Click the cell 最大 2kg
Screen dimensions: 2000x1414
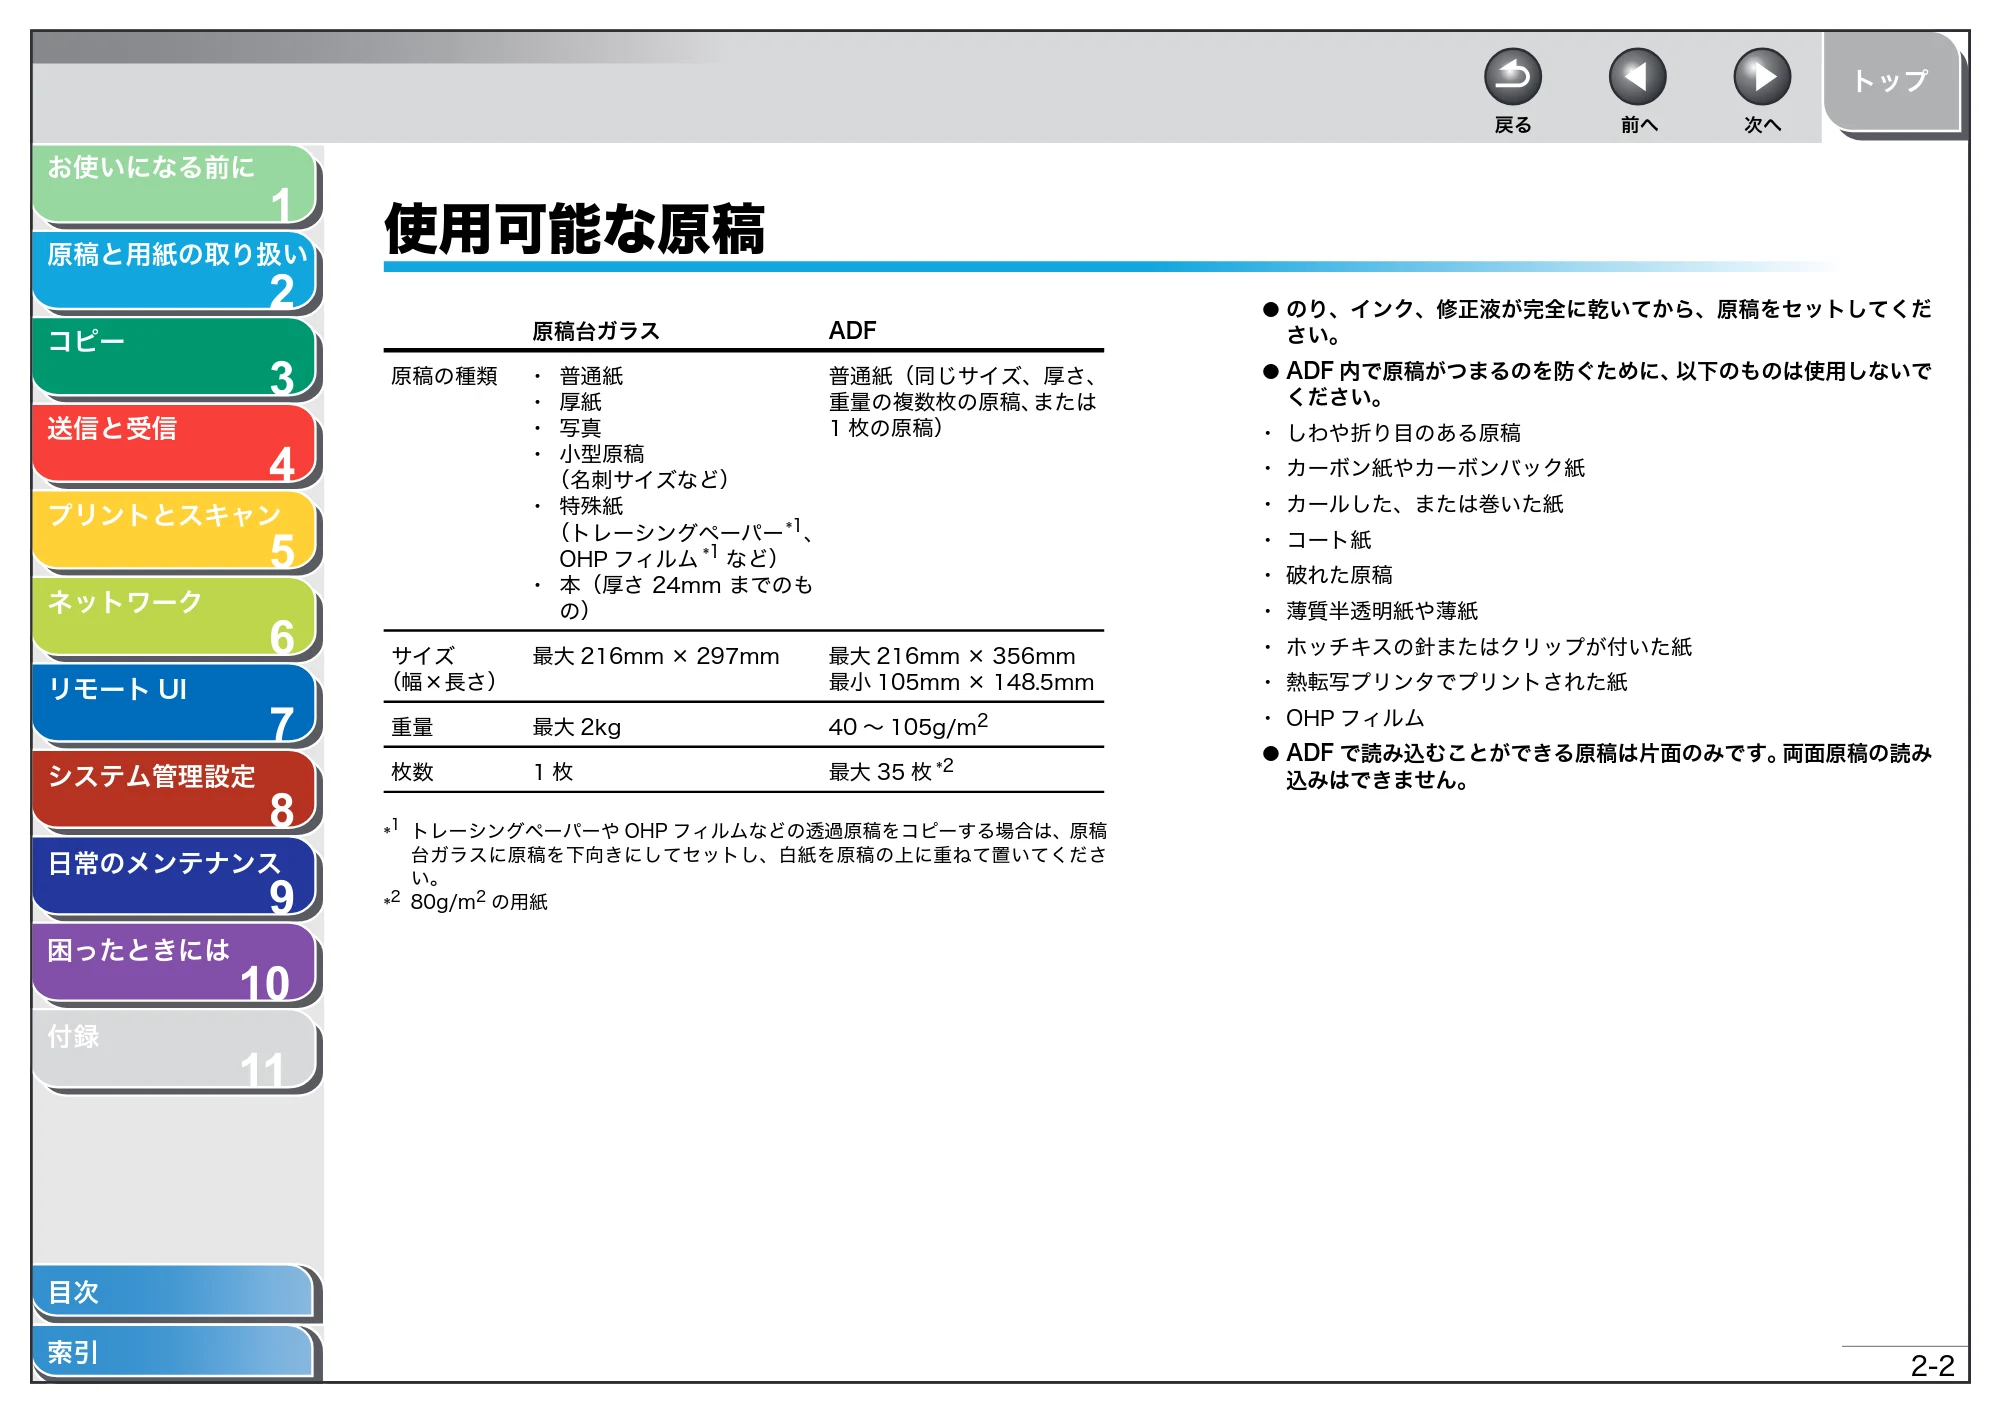point(577,727)
